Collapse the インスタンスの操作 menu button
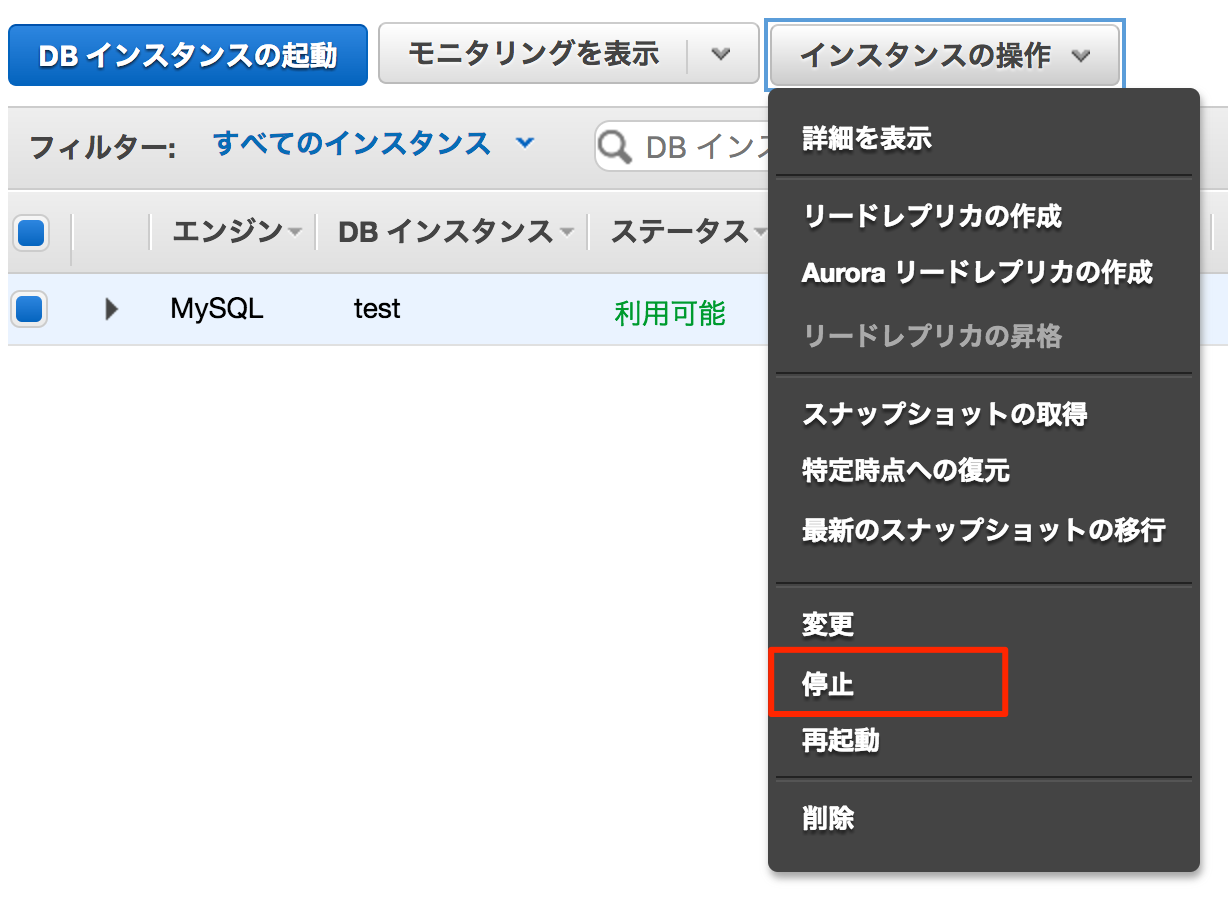 (x=945, y=55)
